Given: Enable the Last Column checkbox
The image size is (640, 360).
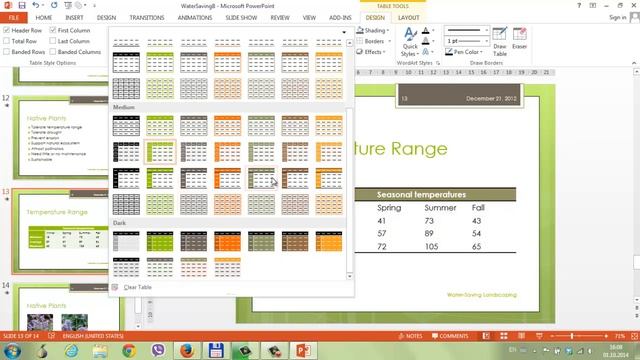Looking at the screenshot, I should click(53, 41).
